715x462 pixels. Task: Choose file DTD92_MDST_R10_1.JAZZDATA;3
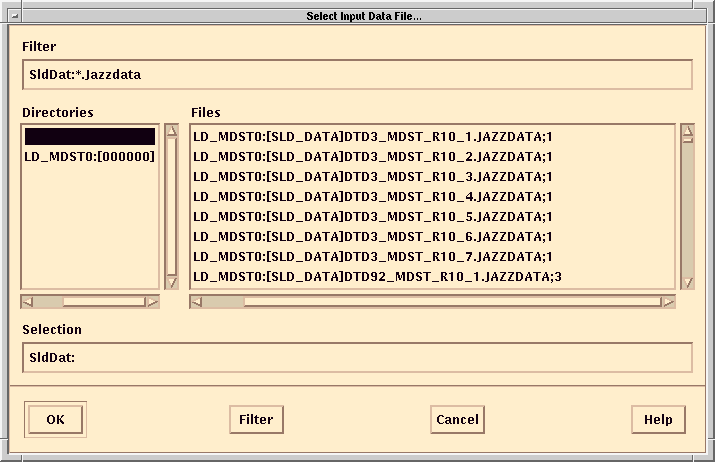point(376,277)
